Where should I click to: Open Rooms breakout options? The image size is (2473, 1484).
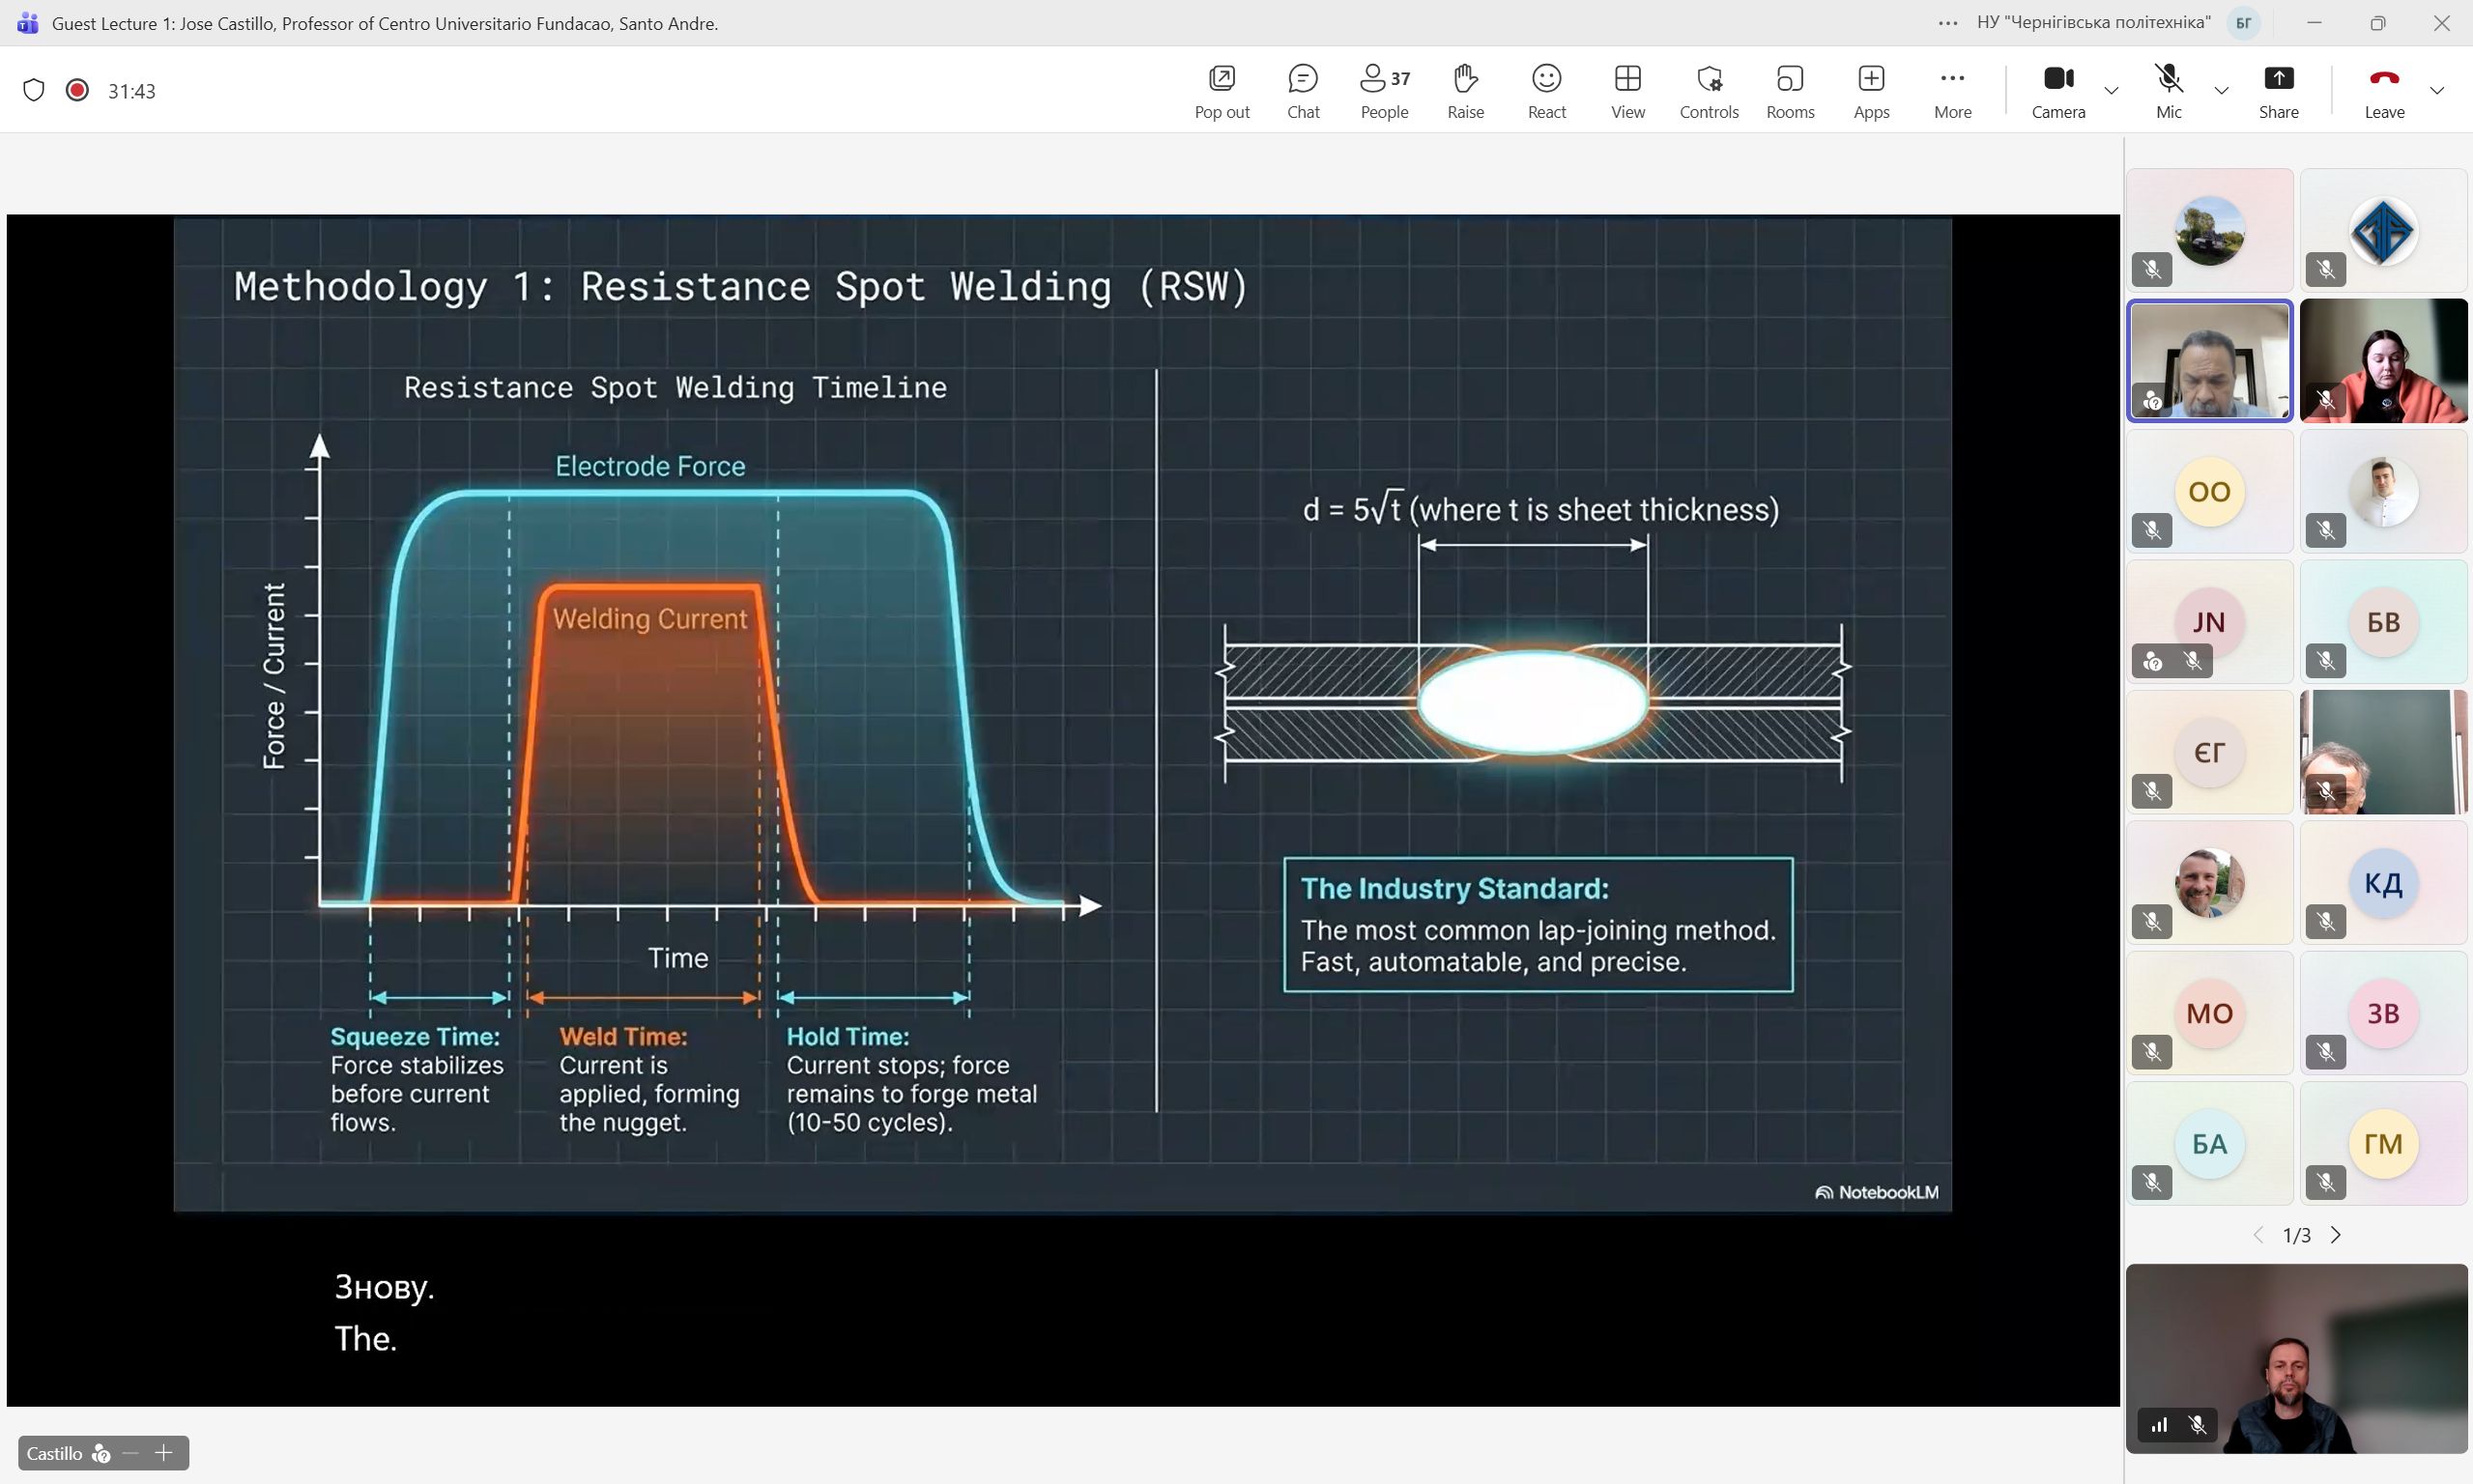click(1789, 90)
